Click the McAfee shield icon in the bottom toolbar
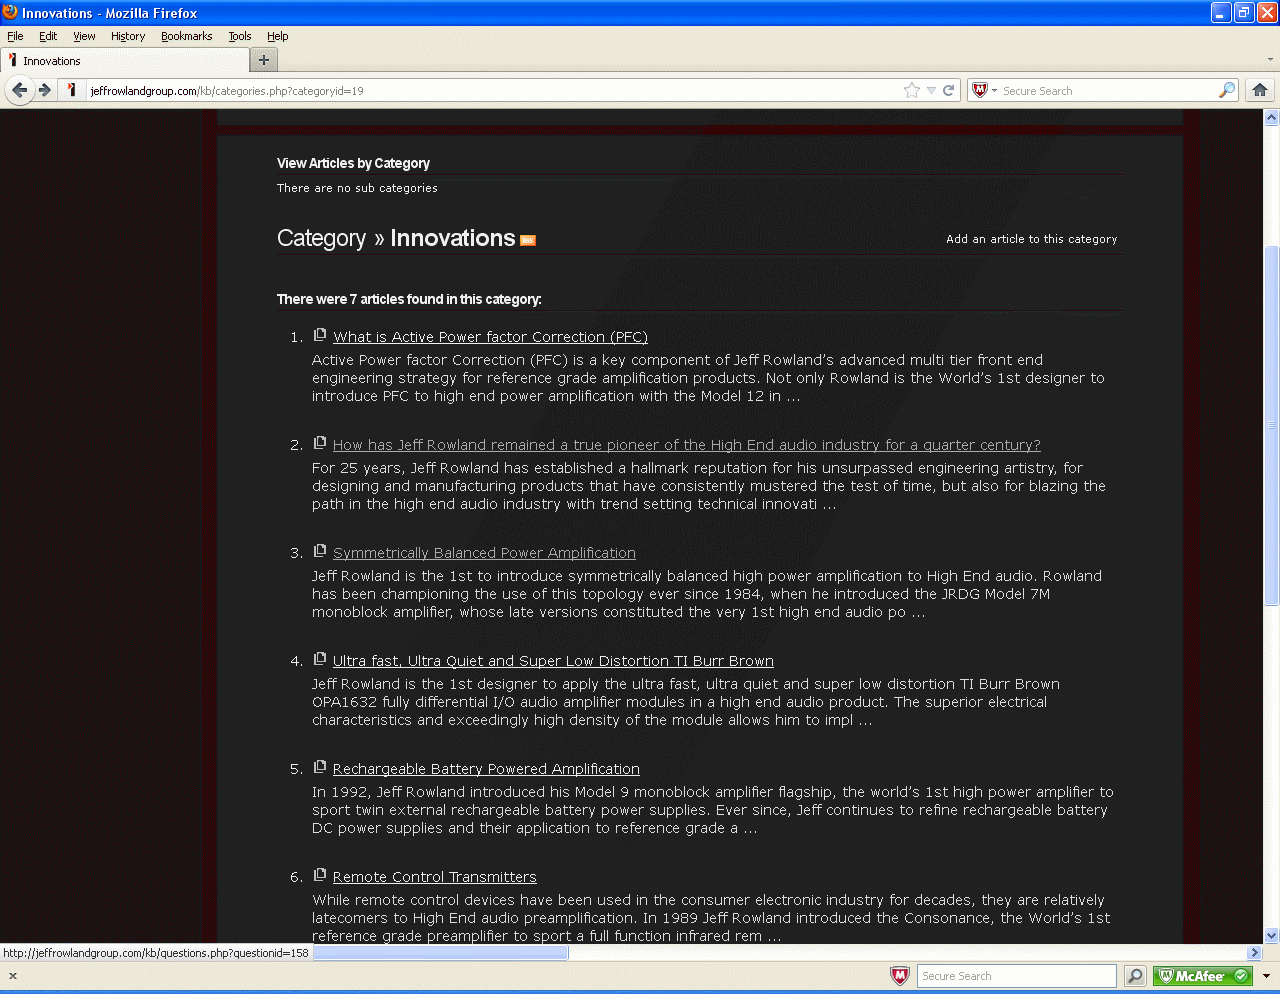Image resolution: width=1280 pixels, height=994 pixels. pyautogui.click(x=900, y=976)
